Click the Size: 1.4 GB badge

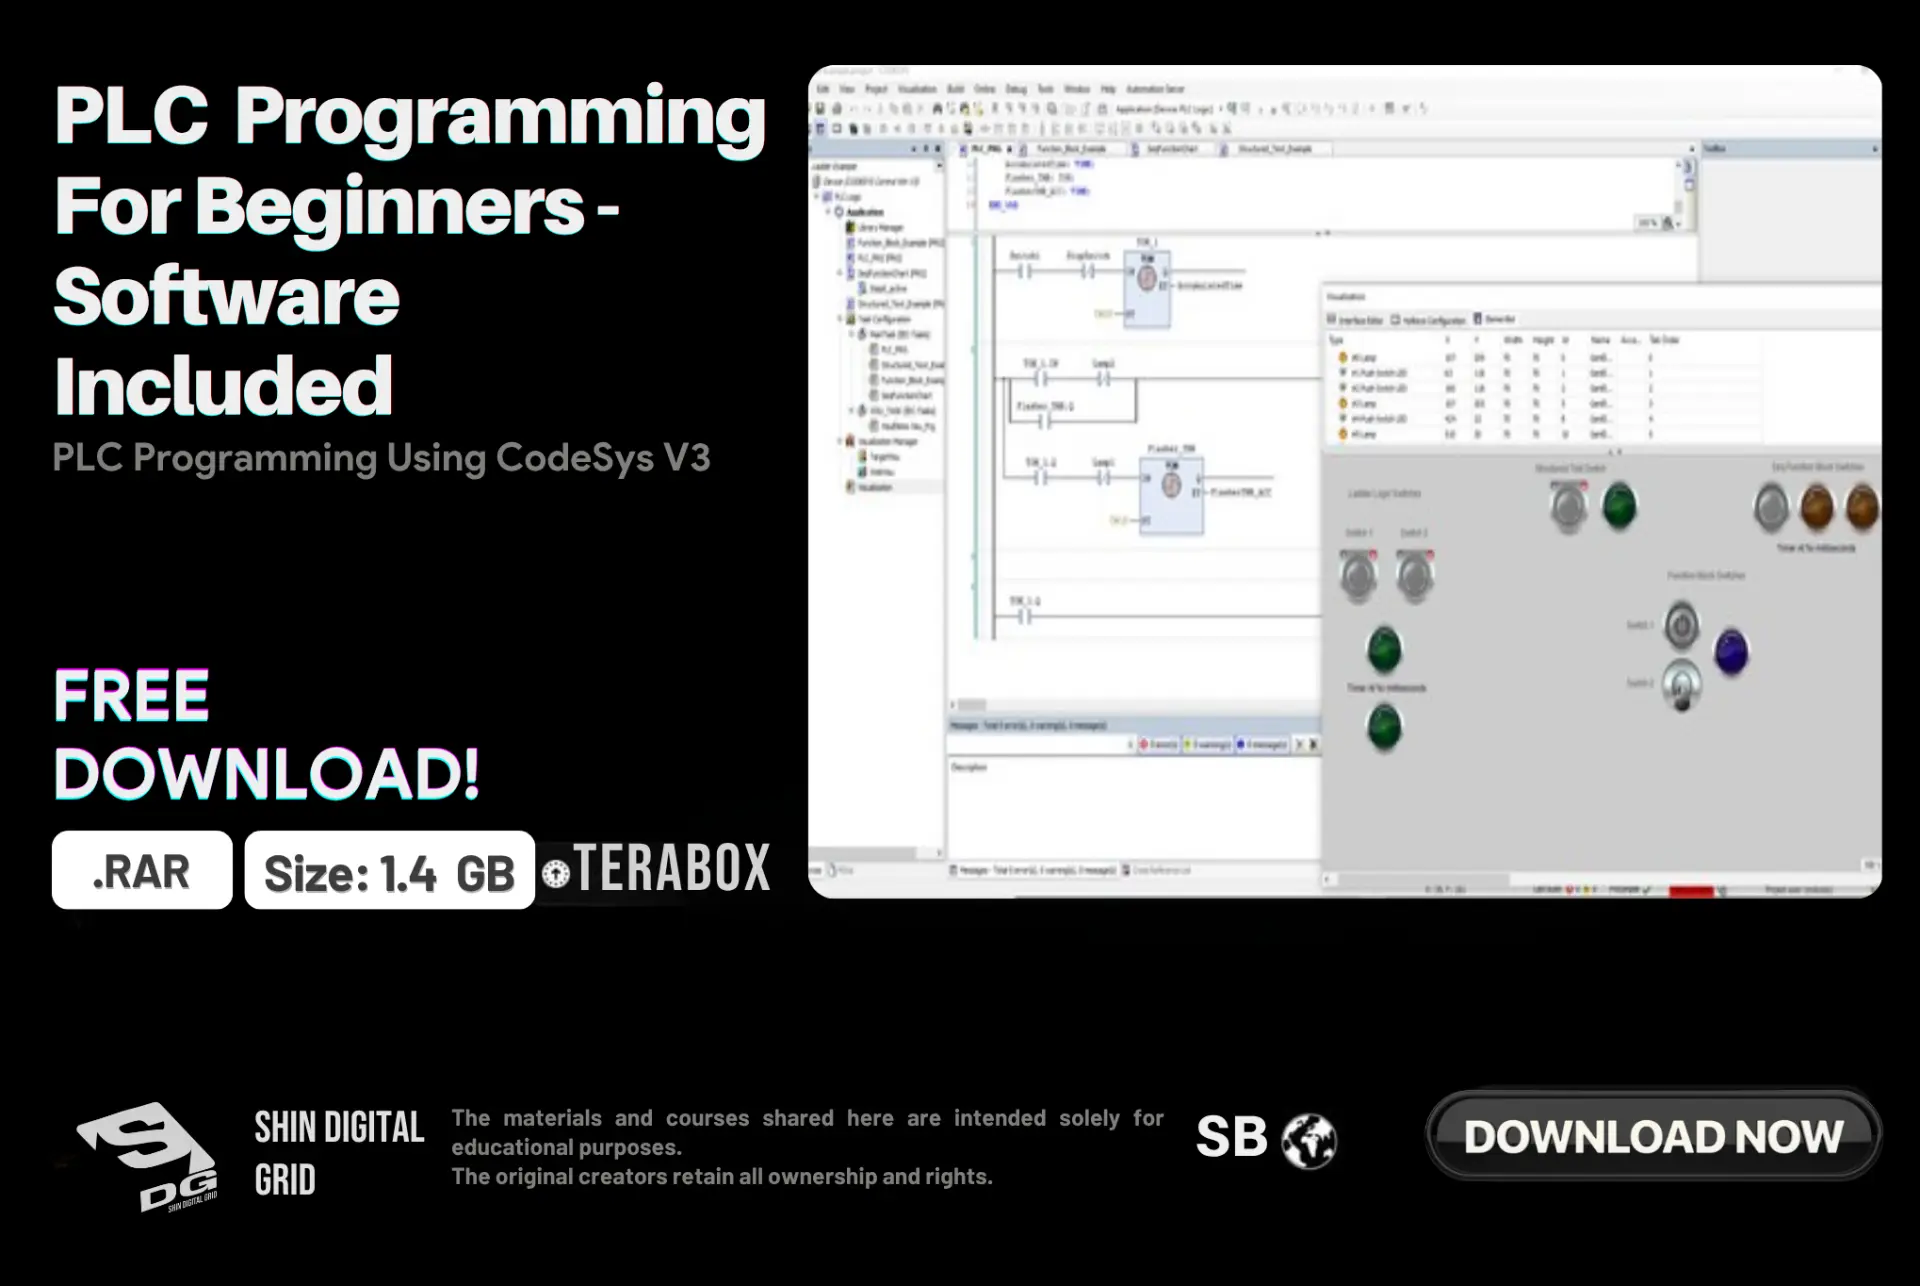tap(390, 870)
